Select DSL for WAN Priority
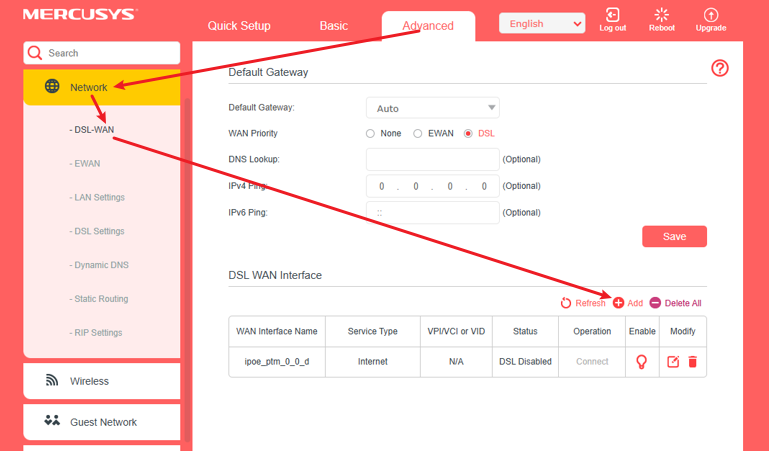Image resolution: width=769 pixels, height=451 pixels. coord(468,133)
